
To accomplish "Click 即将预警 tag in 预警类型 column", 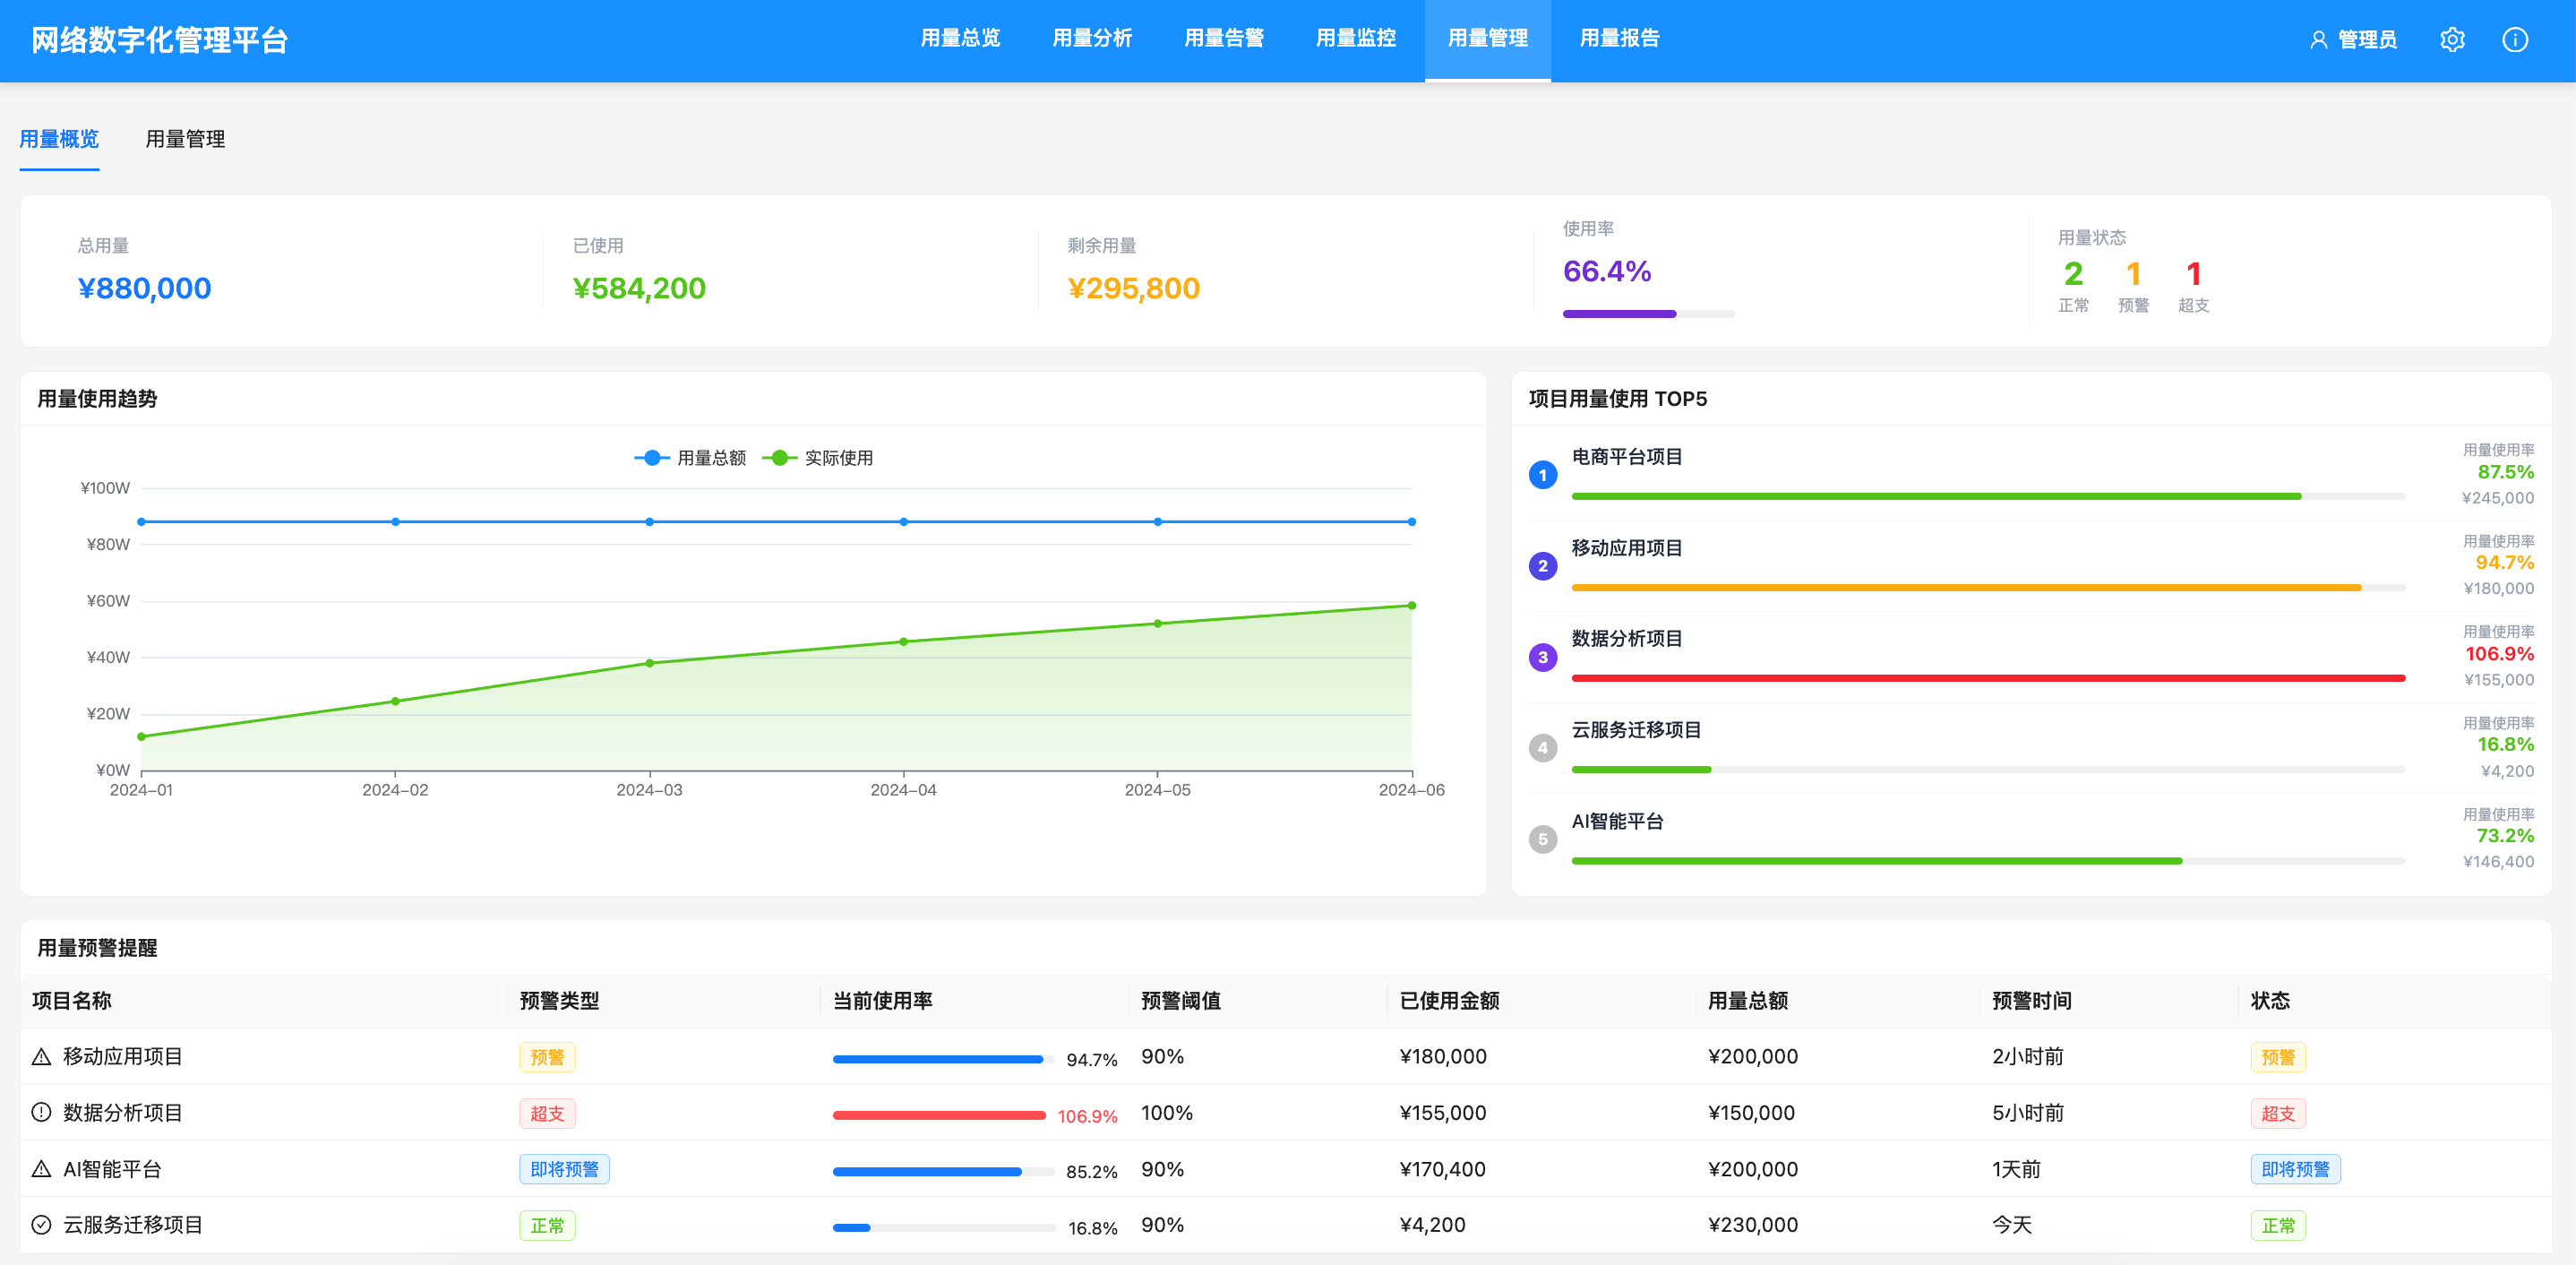I will (564, 1169).
